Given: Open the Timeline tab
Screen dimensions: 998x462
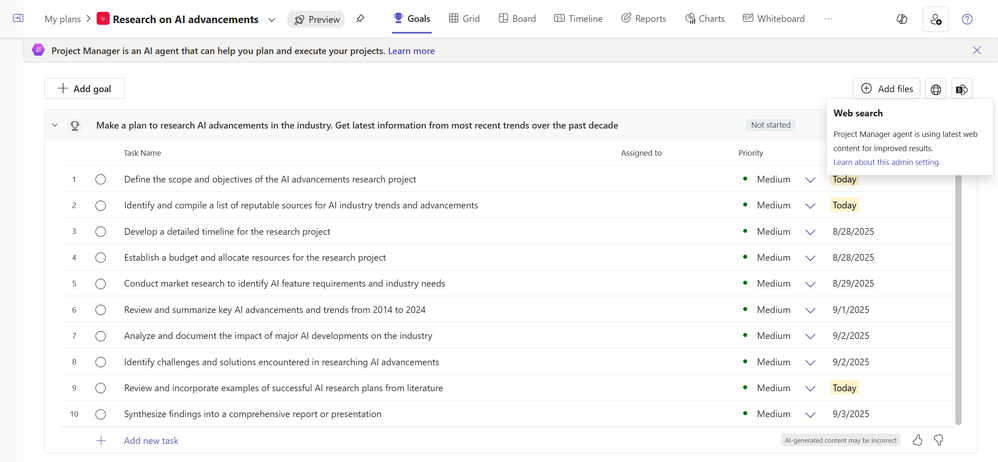Looking at the screenshot, I should (578, 19).
